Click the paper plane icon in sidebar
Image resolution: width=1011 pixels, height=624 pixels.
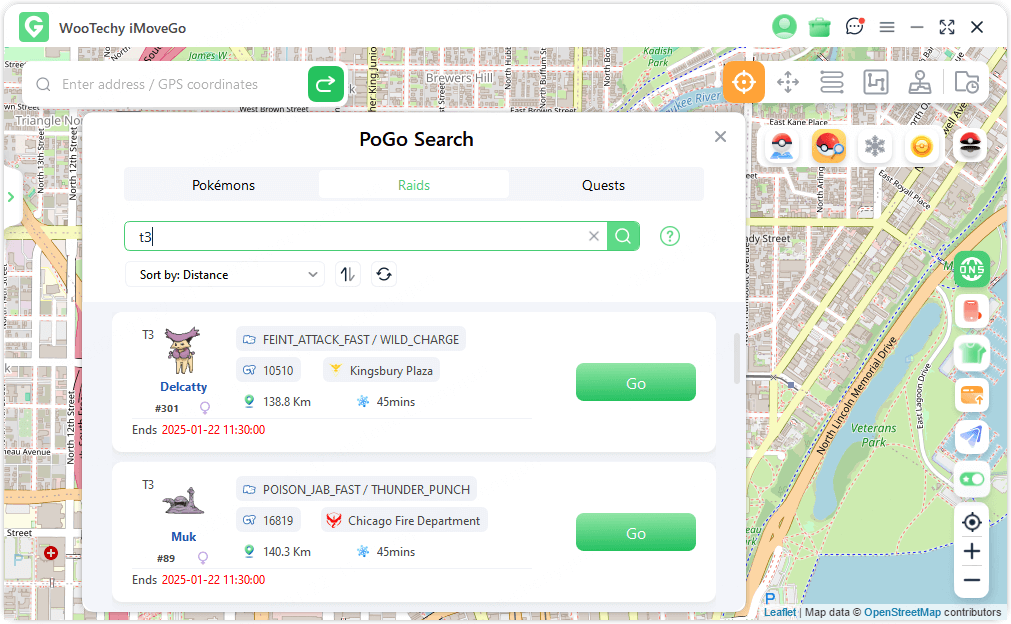[x=971, y=437]
